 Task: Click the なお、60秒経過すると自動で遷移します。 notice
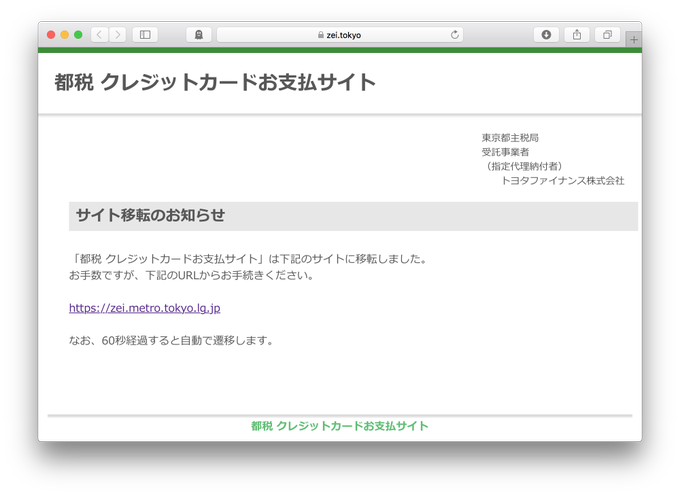coord(173,341)
